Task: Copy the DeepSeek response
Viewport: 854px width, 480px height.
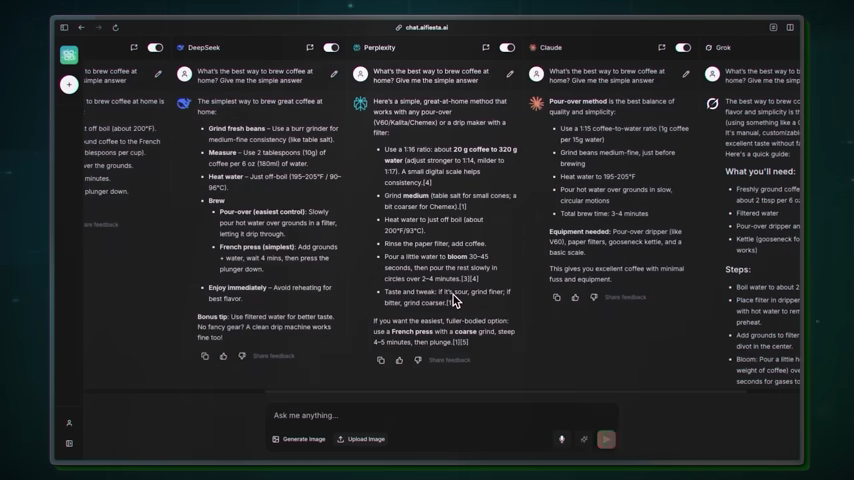Action: tap(205, 356)
